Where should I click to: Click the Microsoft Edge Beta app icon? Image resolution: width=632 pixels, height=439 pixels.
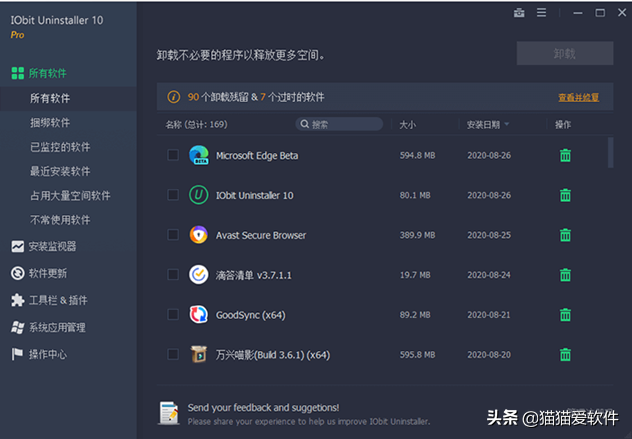[199, 155]
